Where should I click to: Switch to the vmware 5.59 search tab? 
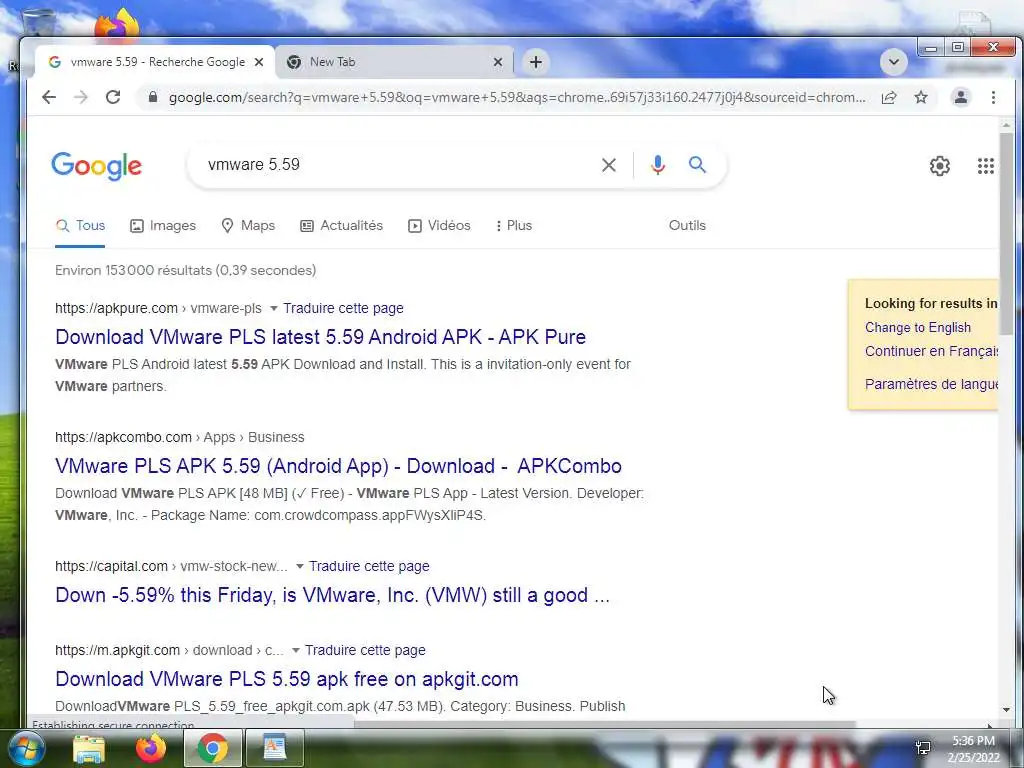tap(155, 62)
